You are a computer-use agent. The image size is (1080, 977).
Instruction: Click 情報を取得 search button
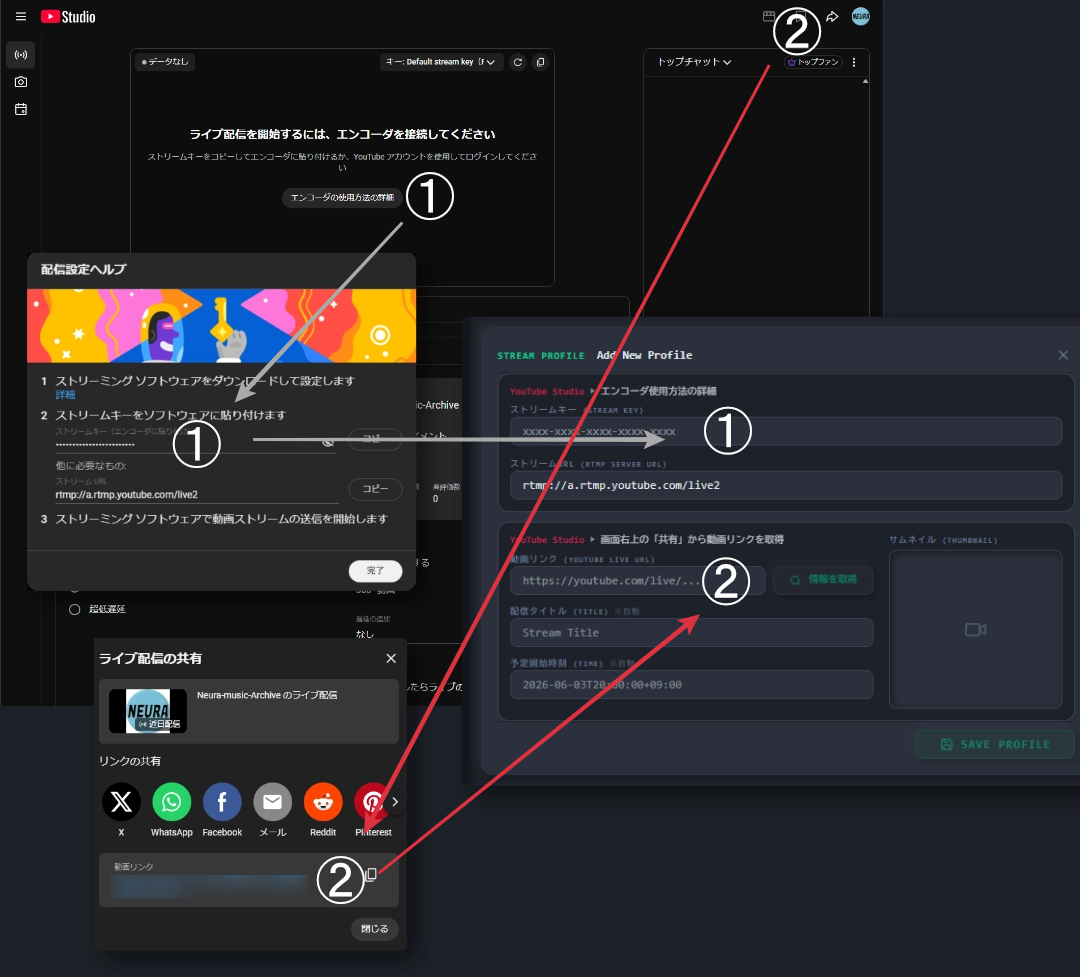pyautogui.click(x=823, y=580)
